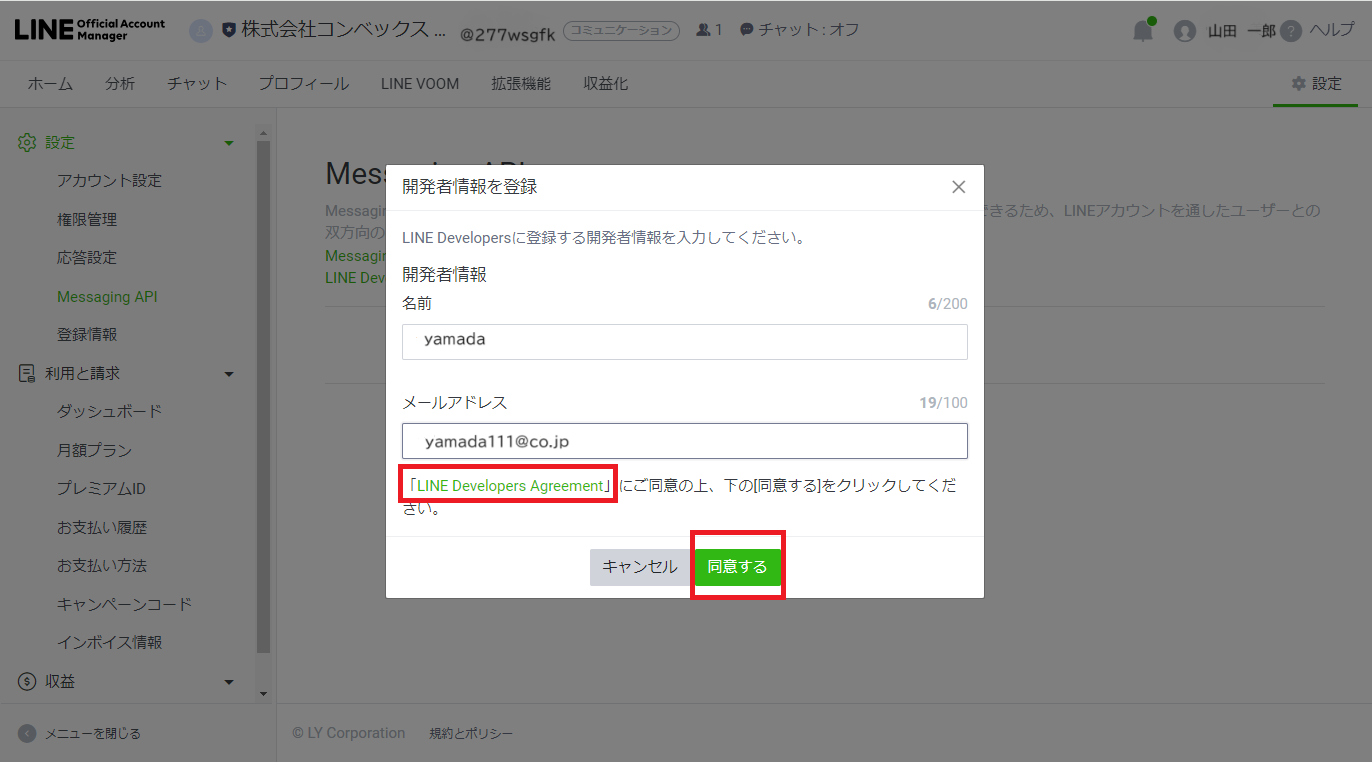Click the sidebar scrollbar up arrow
The image size is (1372, 762).
tap(263, 131)
